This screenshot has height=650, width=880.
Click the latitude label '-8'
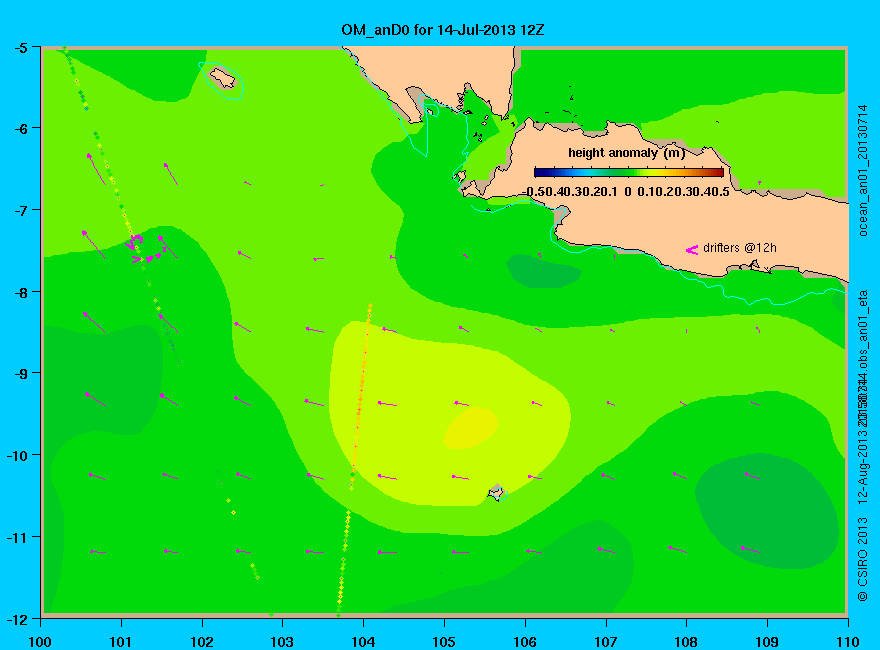tap(20, 292)
